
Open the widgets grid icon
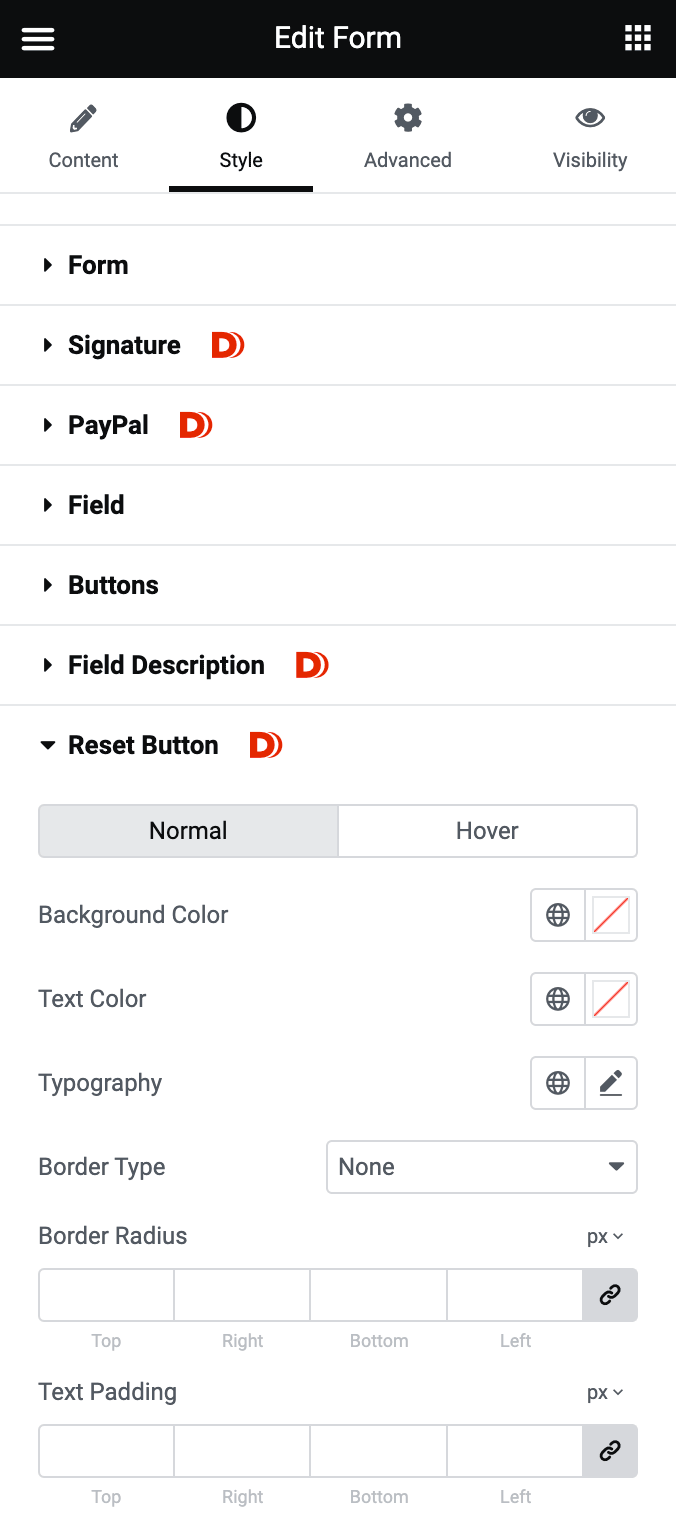pos(637,39)
